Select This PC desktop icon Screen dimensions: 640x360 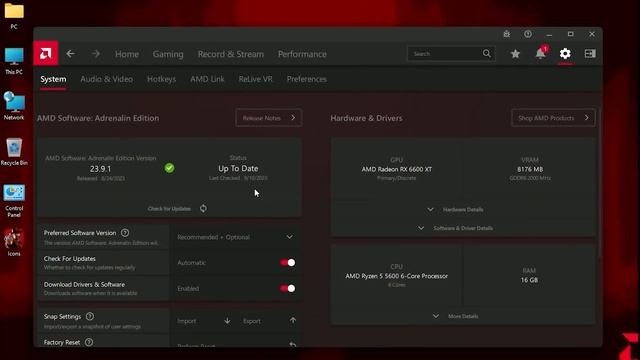tap(14, 61)
